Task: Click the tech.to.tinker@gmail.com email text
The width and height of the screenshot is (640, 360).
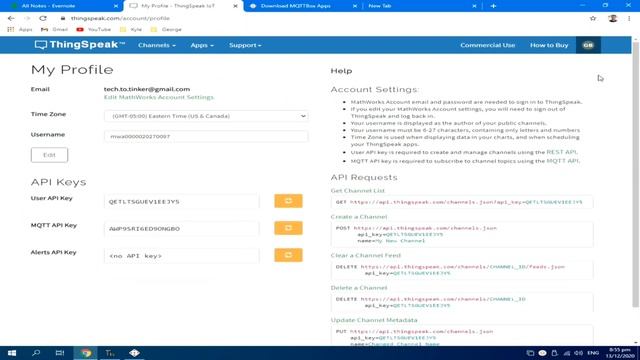Action: point(147,89)
